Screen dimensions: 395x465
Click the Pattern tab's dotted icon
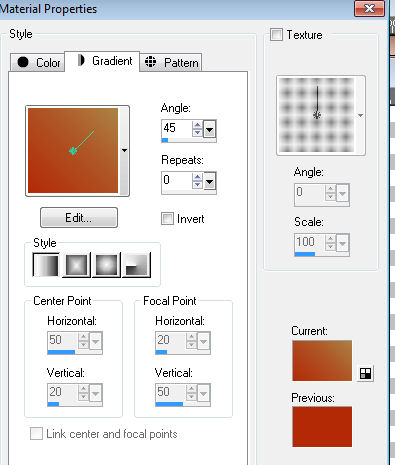tap(151, 62)
